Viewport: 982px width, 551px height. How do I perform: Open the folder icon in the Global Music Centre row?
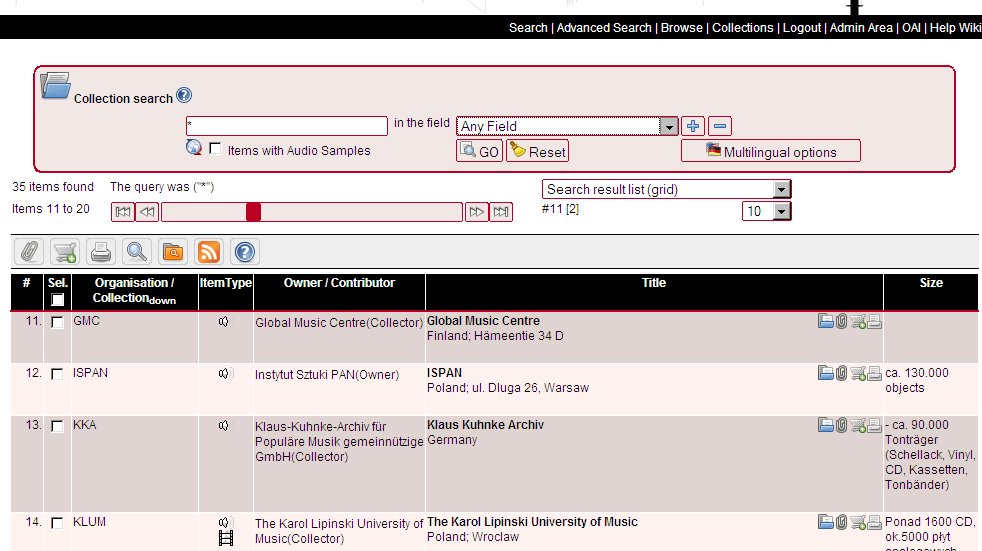[825, 321]
